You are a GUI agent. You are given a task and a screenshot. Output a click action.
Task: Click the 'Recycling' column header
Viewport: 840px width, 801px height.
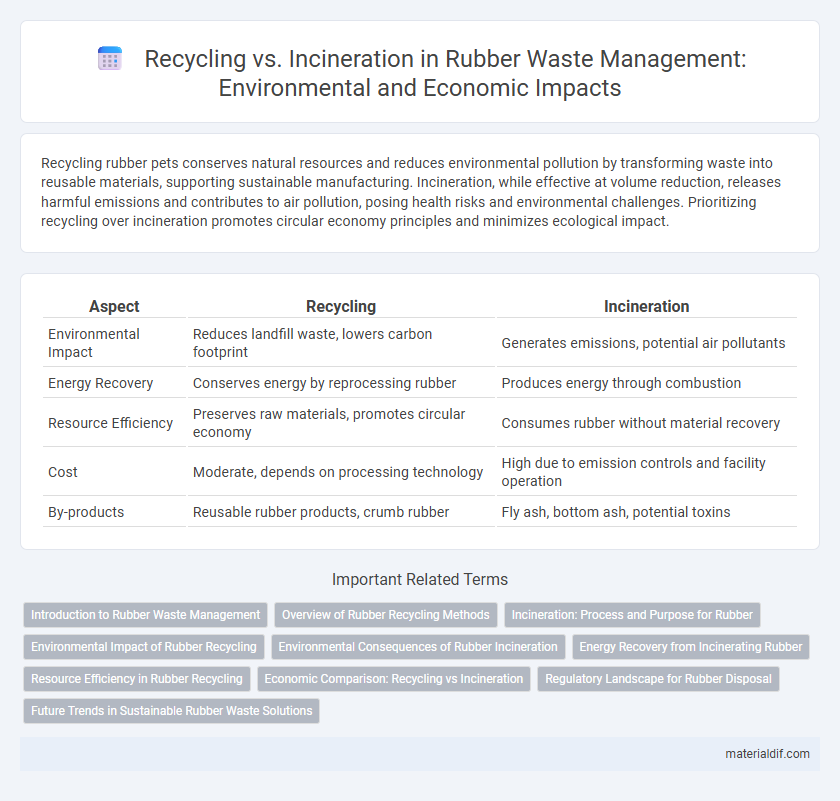(x=341, y=306)
